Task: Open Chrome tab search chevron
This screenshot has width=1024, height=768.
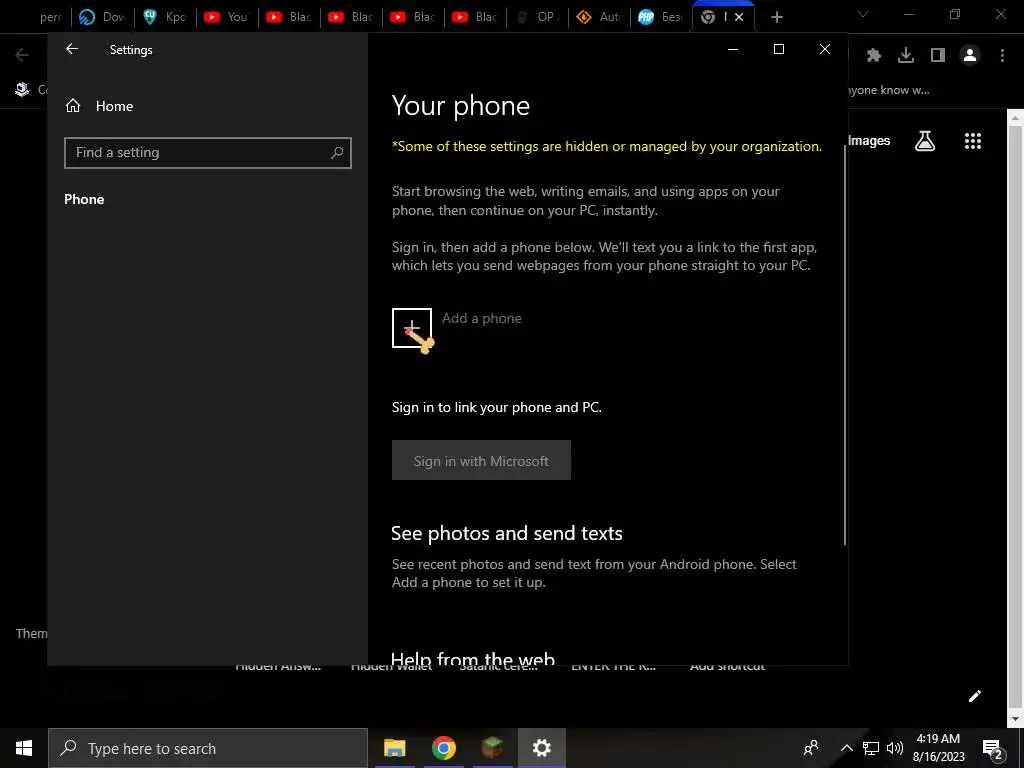Action: (x=863, y=14)
